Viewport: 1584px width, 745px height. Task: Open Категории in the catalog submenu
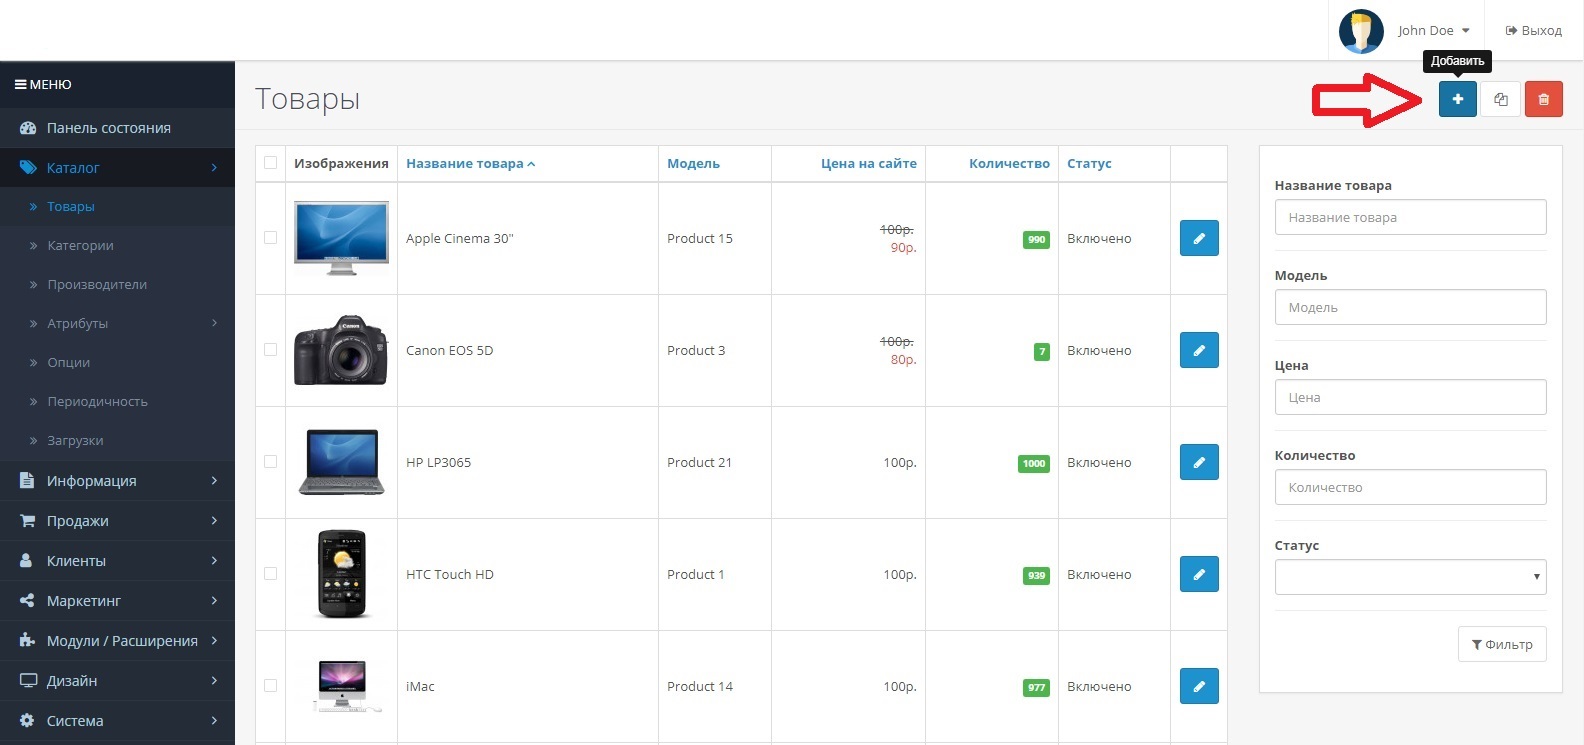[x=80, y=245]
